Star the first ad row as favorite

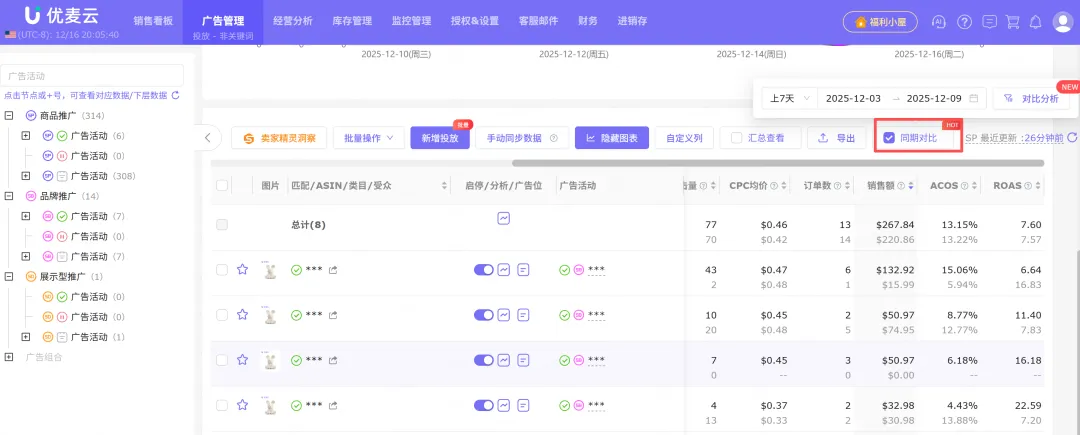[x=242, y=269]
